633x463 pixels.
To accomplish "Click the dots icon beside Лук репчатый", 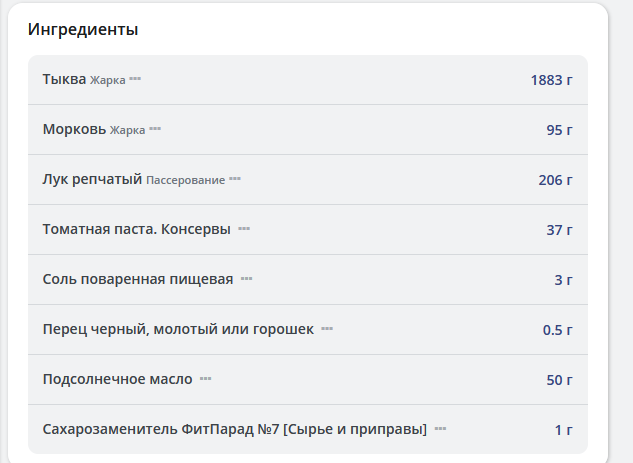I will click(x=235, y=180).
